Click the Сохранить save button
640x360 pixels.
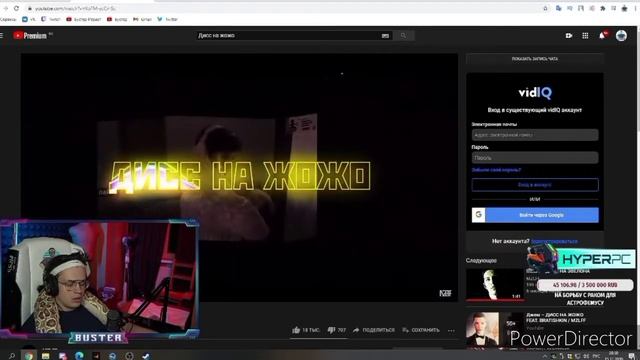click(x=421, y=330)
